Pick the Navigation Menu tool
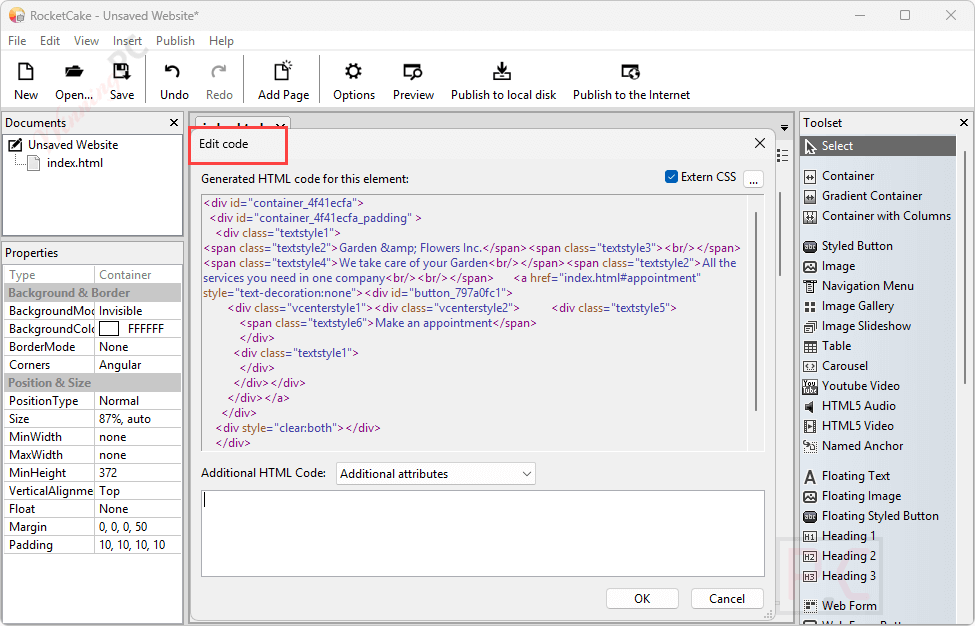Image resolution: width=975 pixels, height=626 pixels. 858,286
